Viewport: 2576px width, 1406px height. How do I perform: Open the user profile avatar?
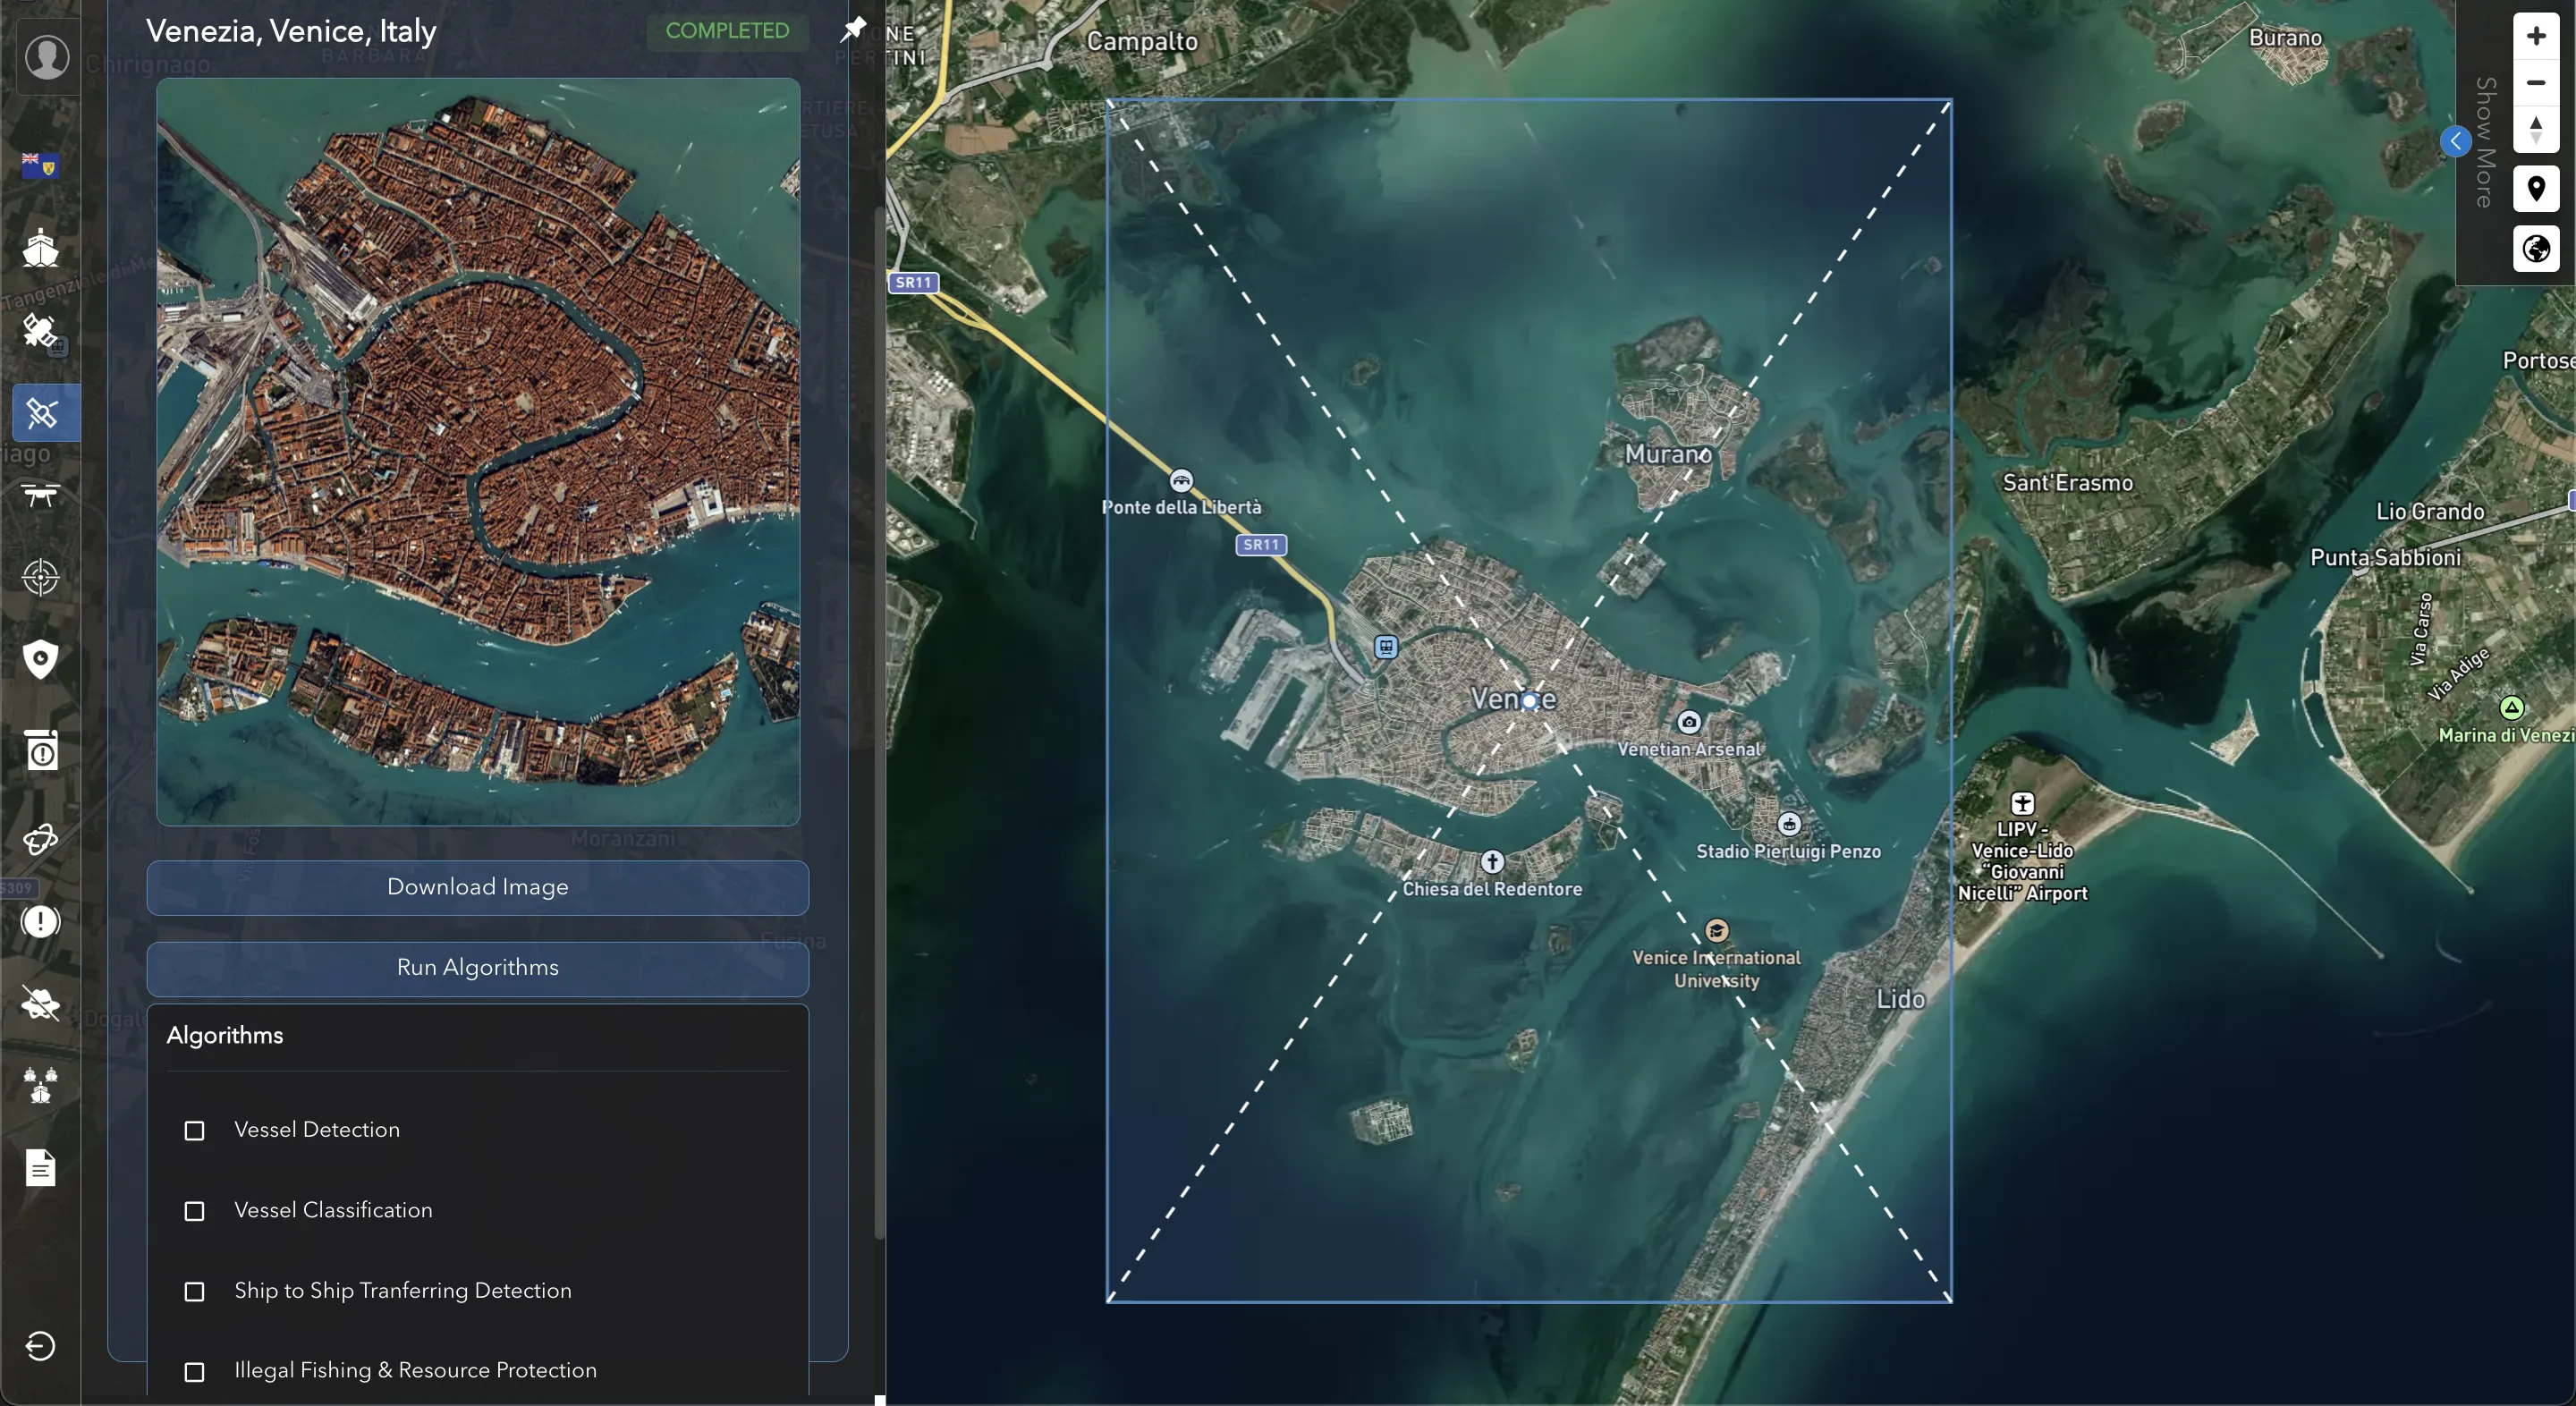pos(46,57)
